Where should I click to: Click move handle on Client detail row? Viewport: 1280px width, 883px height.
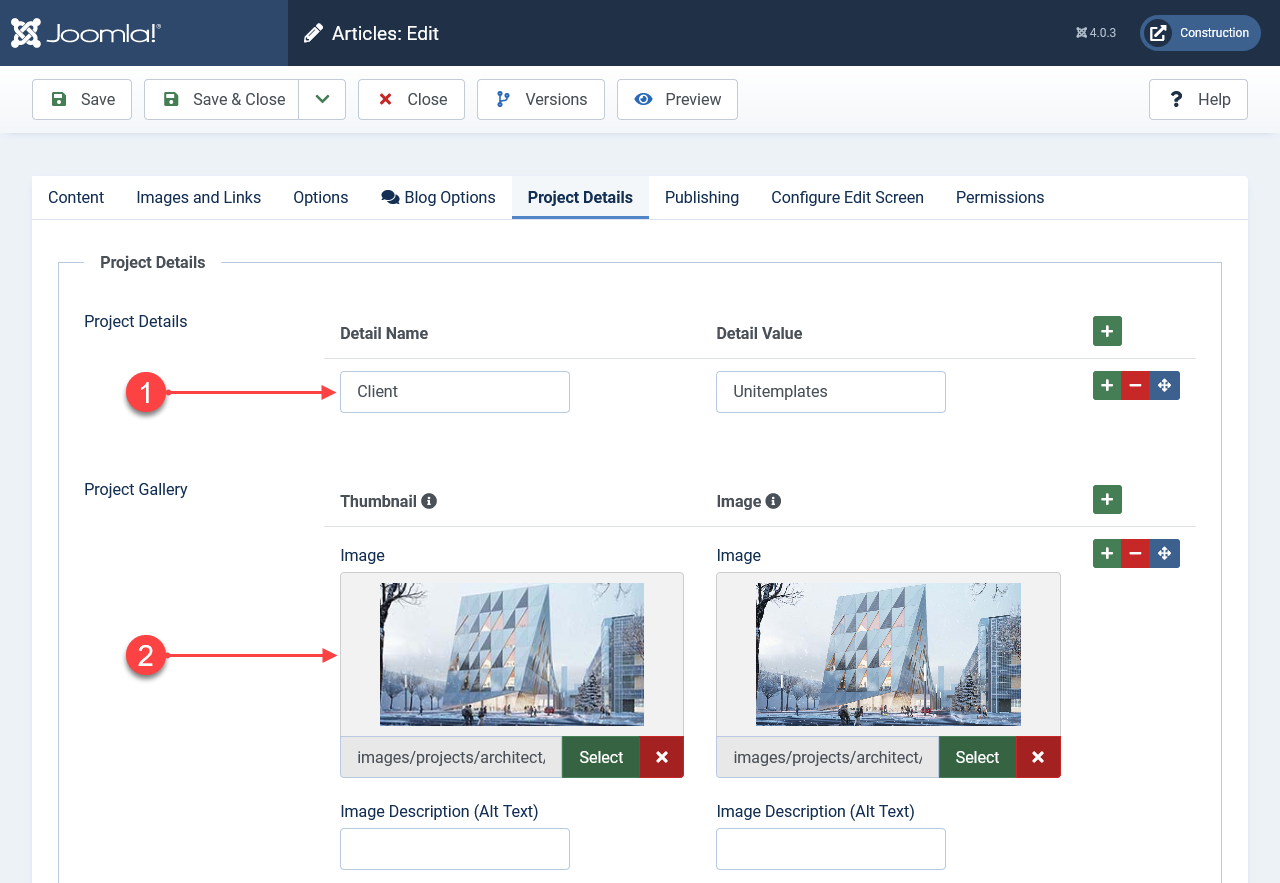point(1164,385)
